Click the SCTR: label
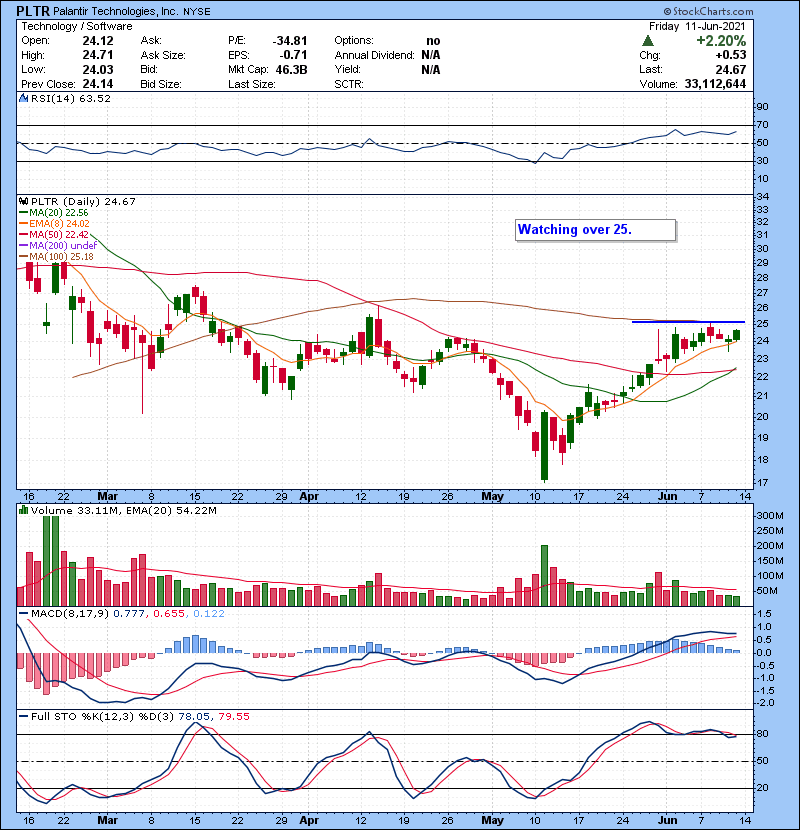The image size is (800, 830). coord(349,84)
